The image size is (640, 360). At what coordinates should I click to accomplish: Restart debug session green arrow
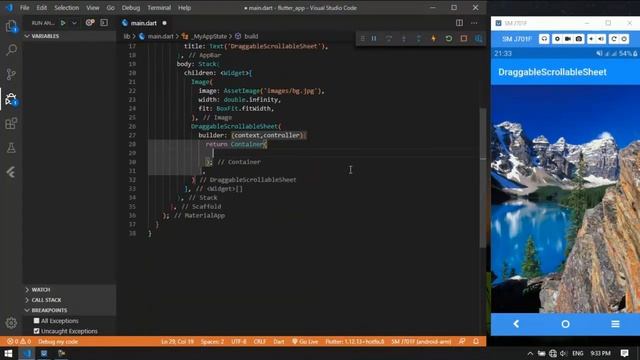point(449,39)
